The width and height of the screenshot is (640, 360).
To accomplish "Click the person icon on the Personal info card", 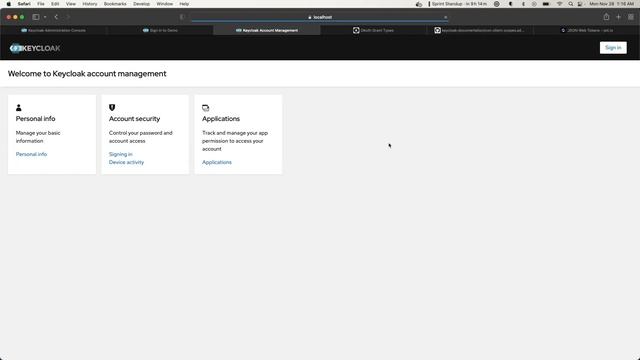I will [x=18, y=108].
